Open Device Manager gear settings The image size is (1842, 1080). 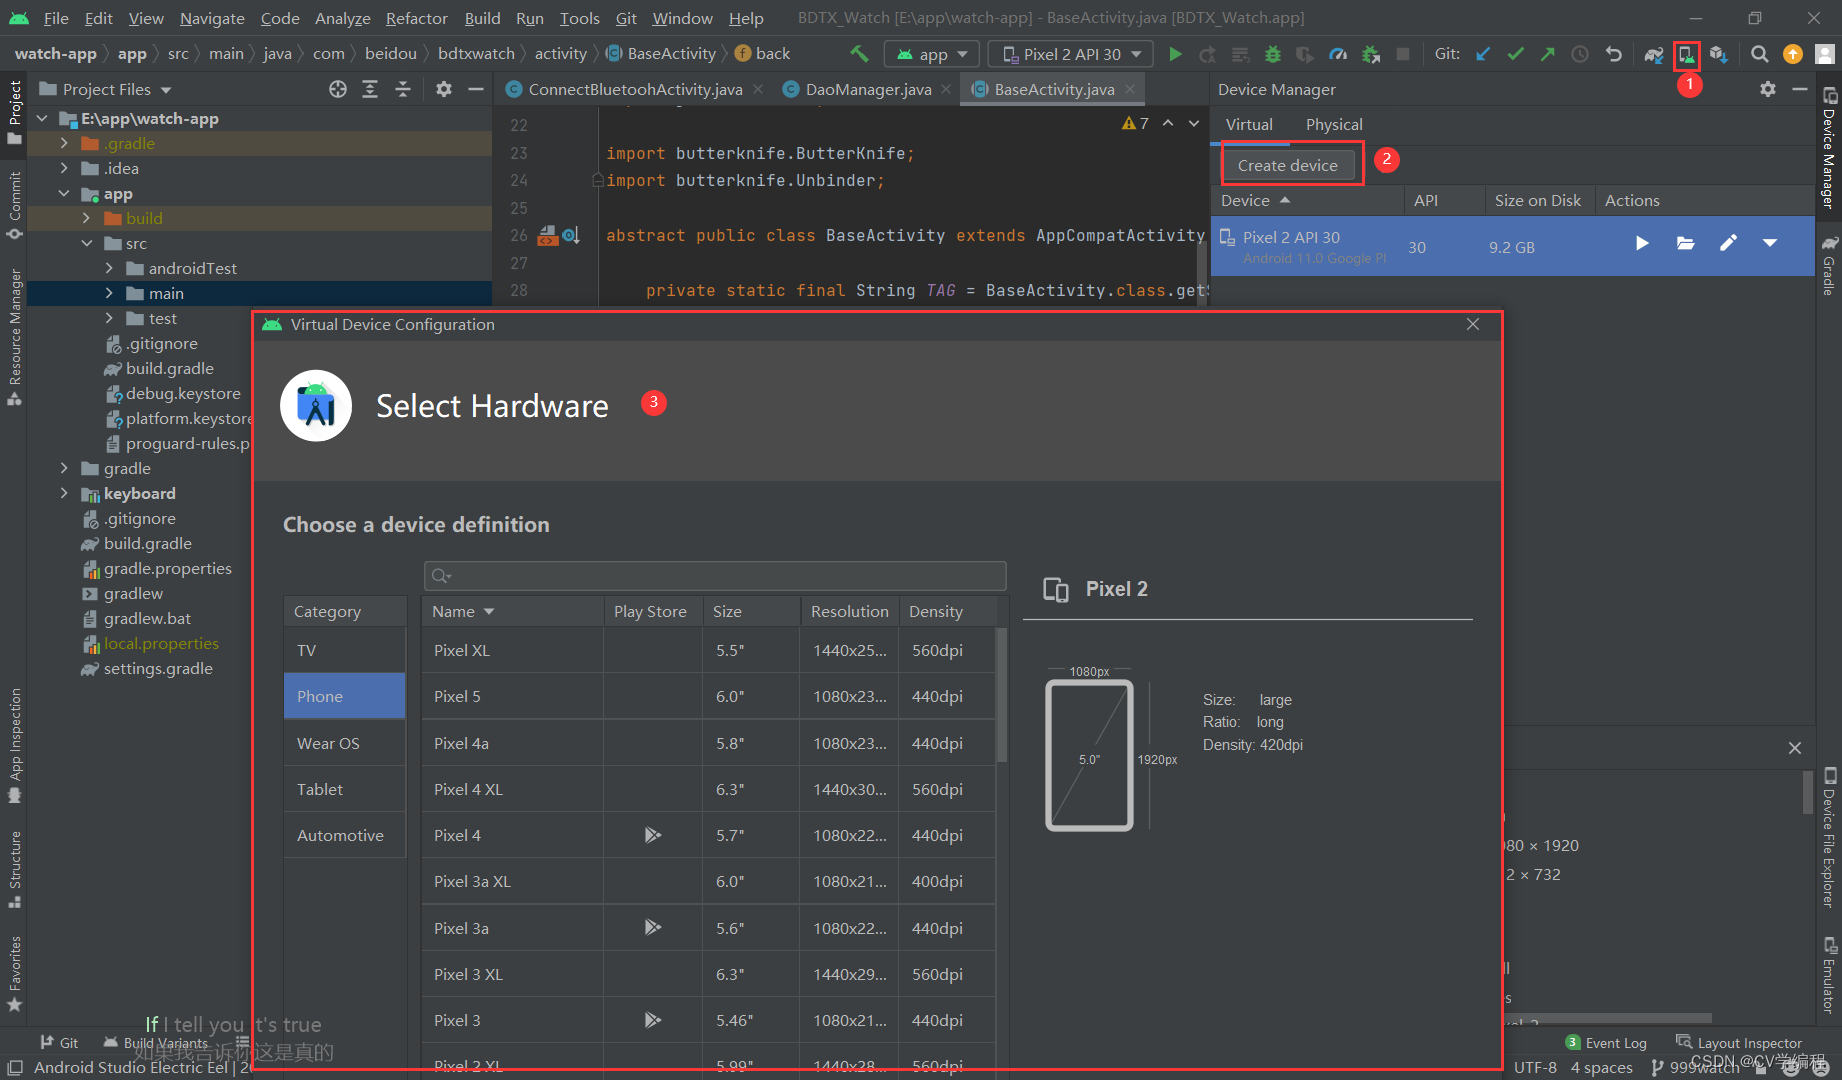[x=1768, y=89]
